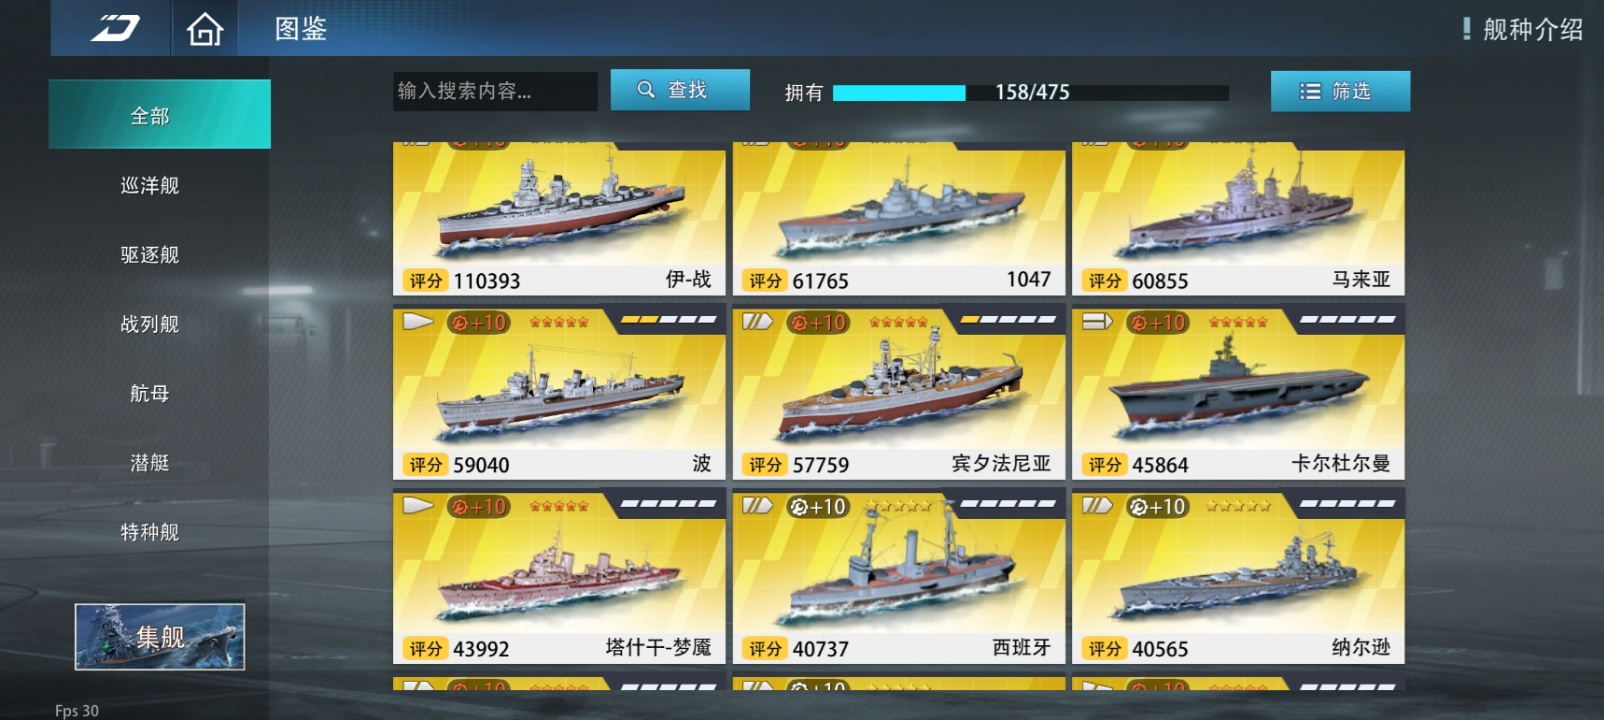
Task: Select the 航母 category
Action: tap(150, 393)
